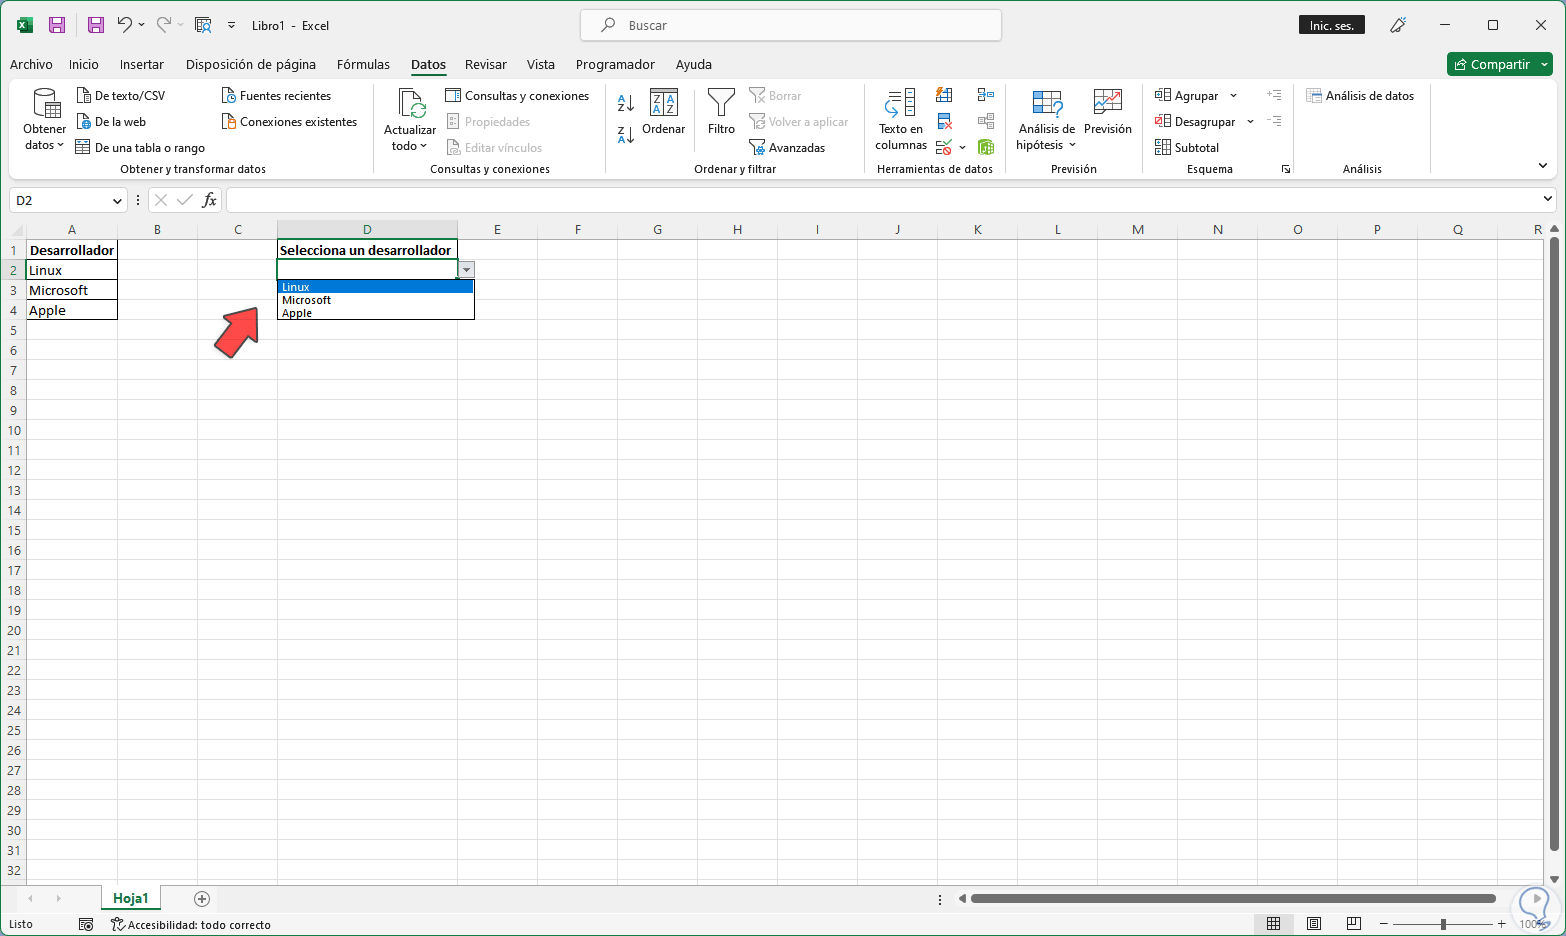Open the Ordenar sort dialog
Image resolution: width=1566 pixels, height=936 pixels.
pos(664,112)
